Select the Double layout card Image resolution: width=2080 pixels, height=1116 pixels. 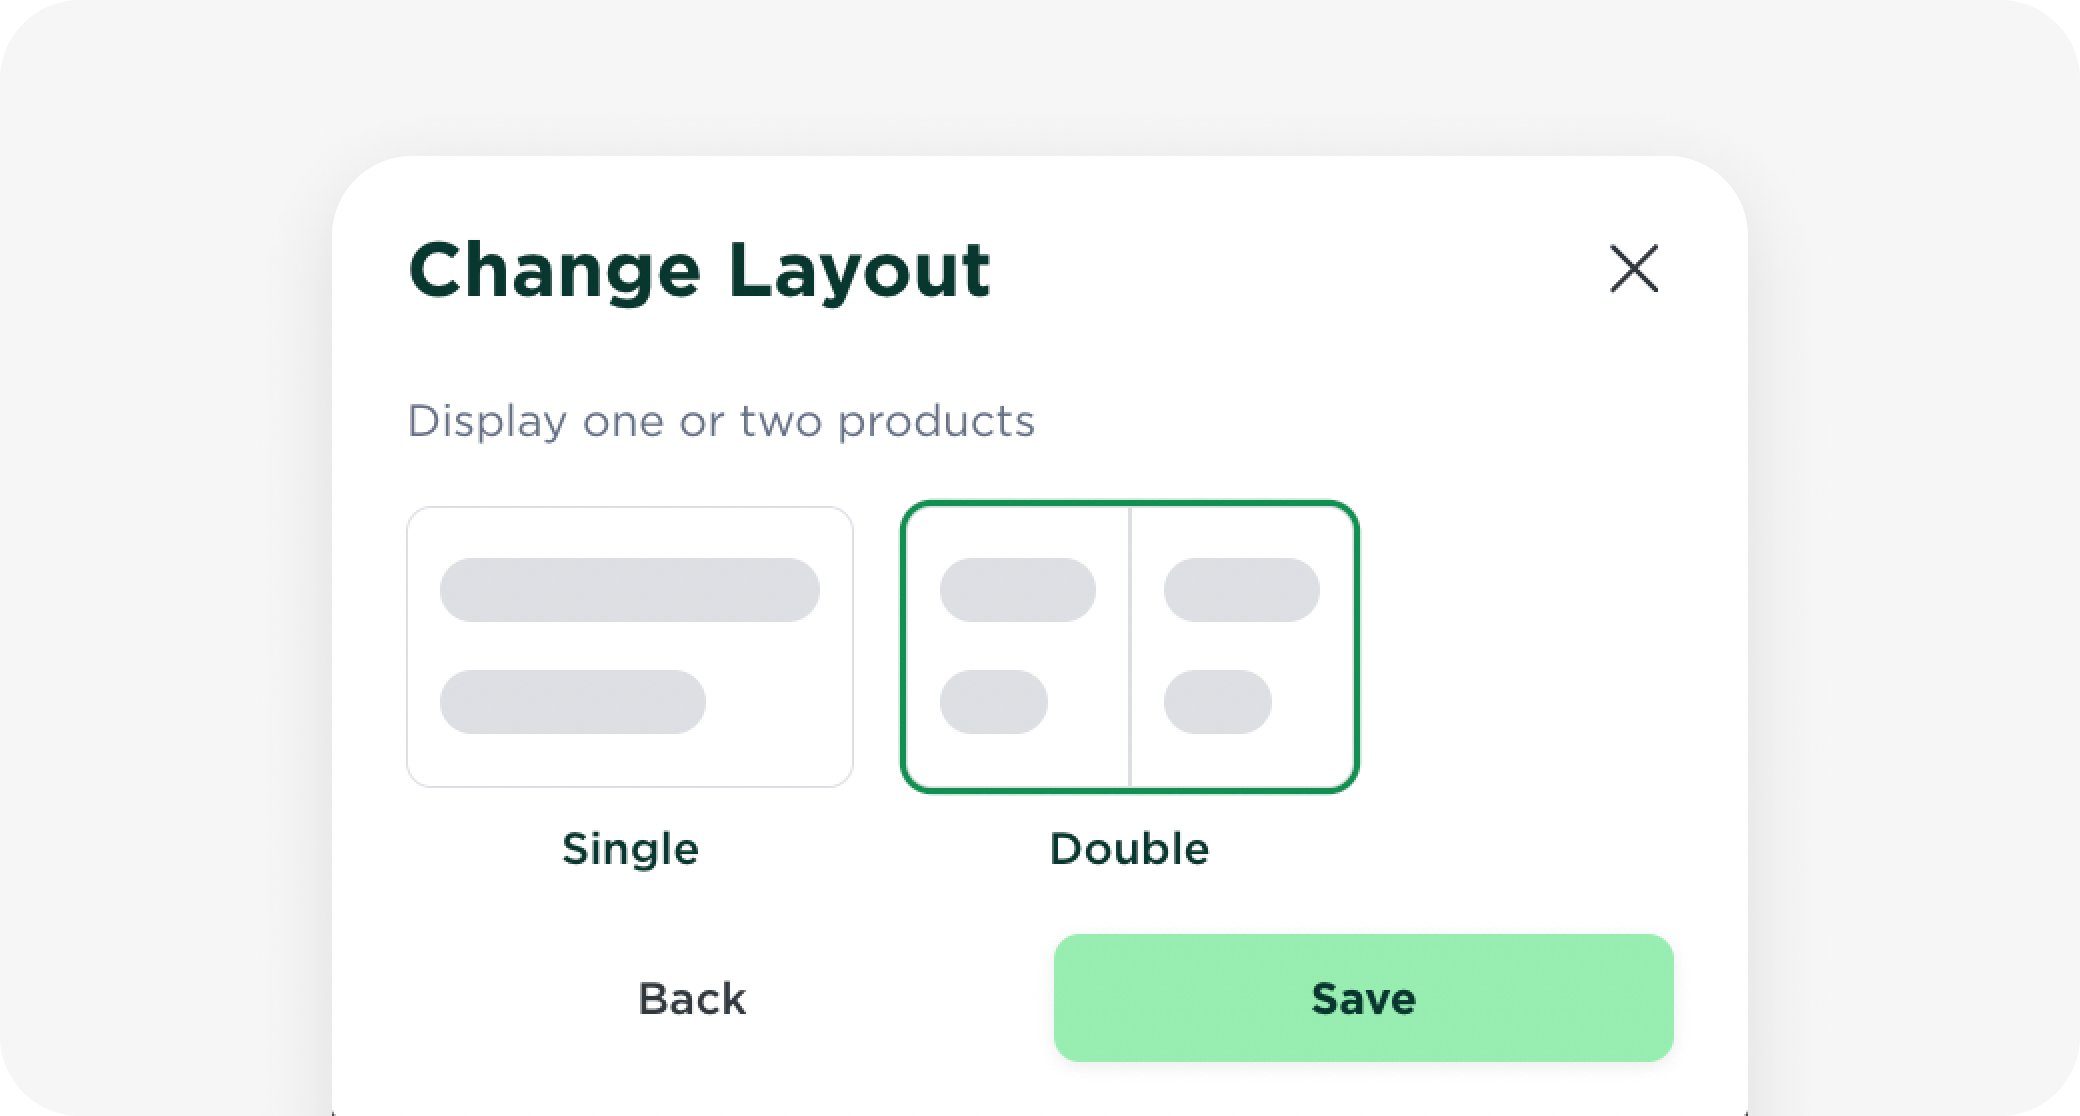click(x=1129, y=647)
